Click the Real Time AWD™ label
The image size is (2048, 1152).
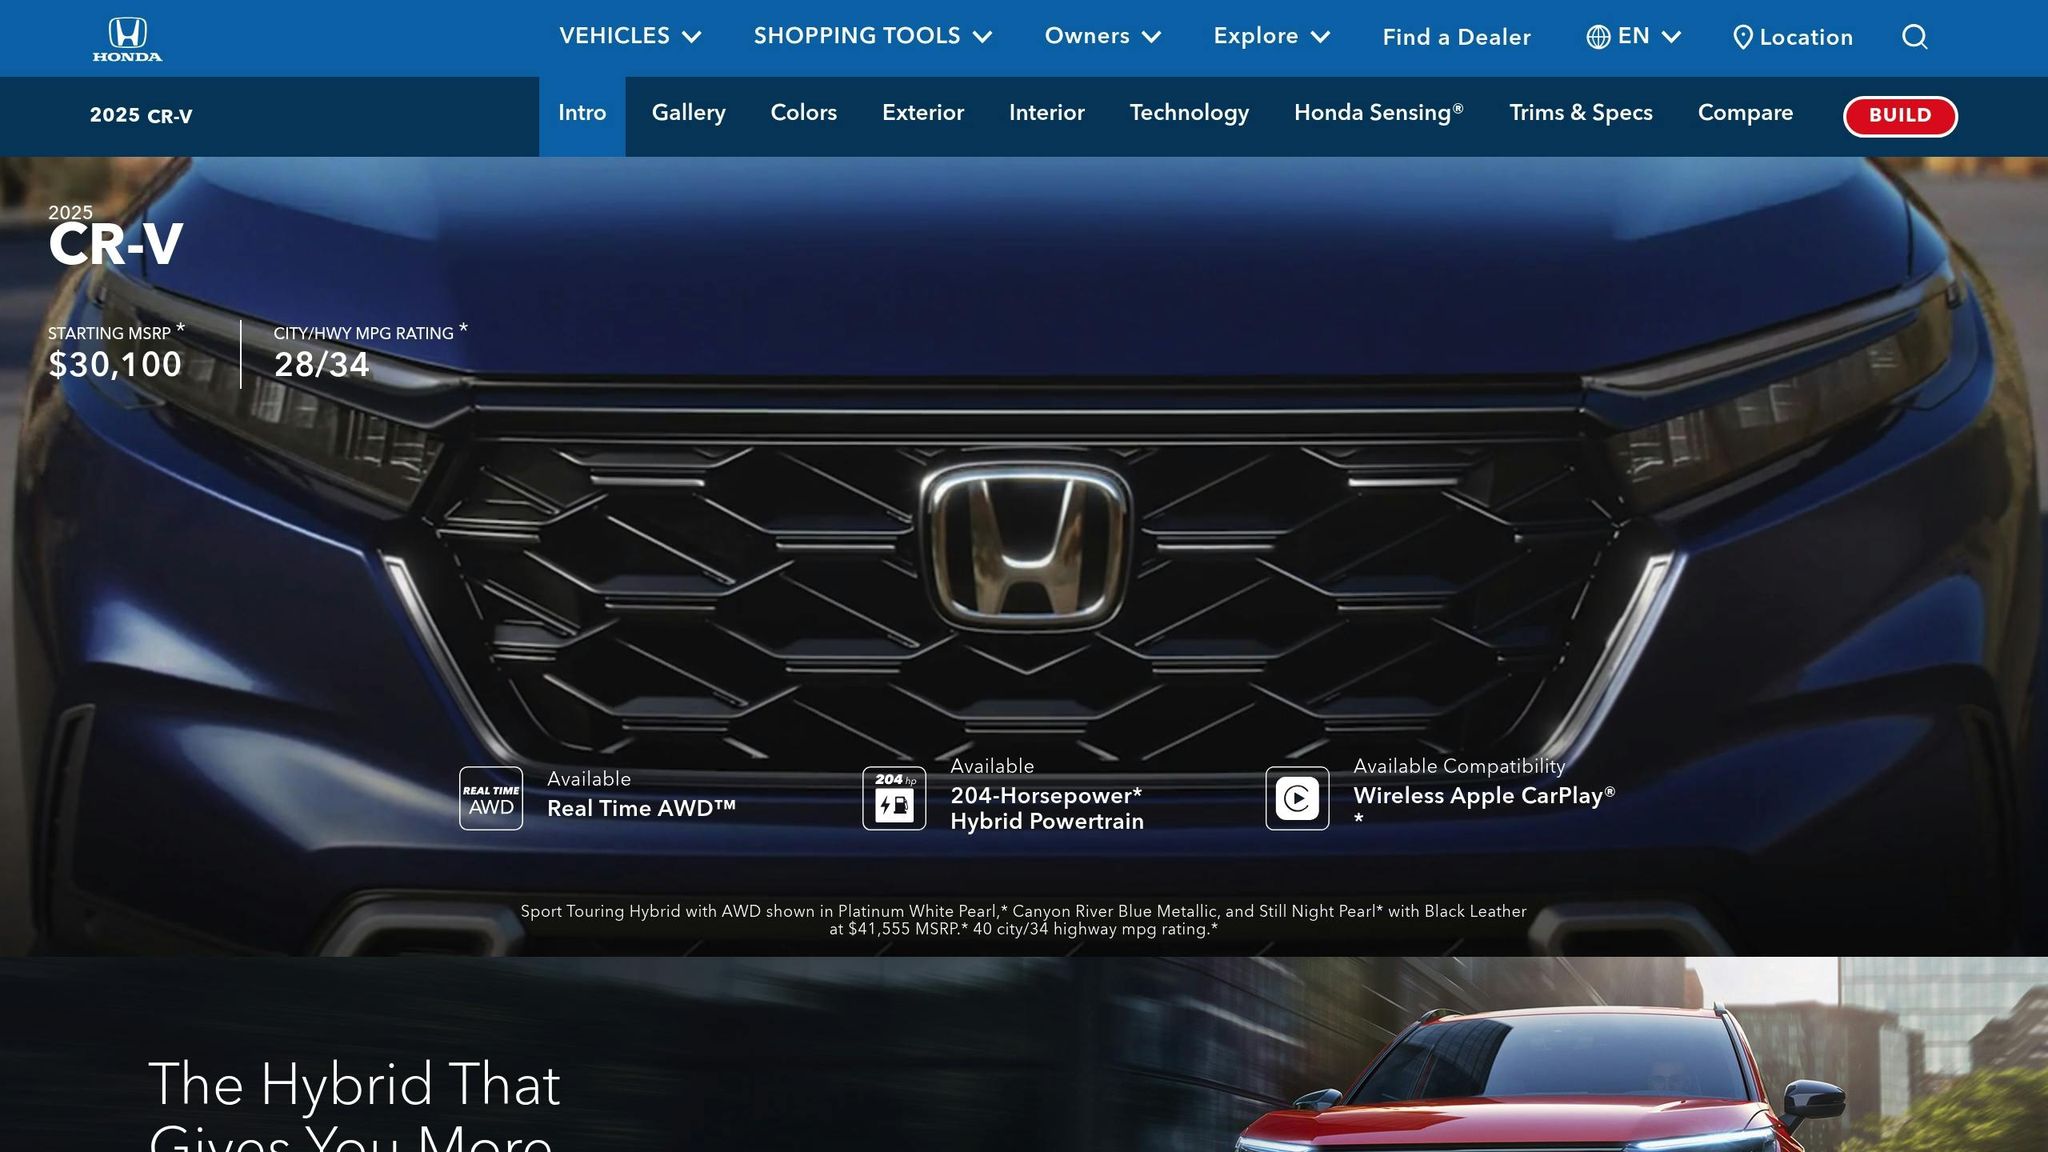click(641, 808)
